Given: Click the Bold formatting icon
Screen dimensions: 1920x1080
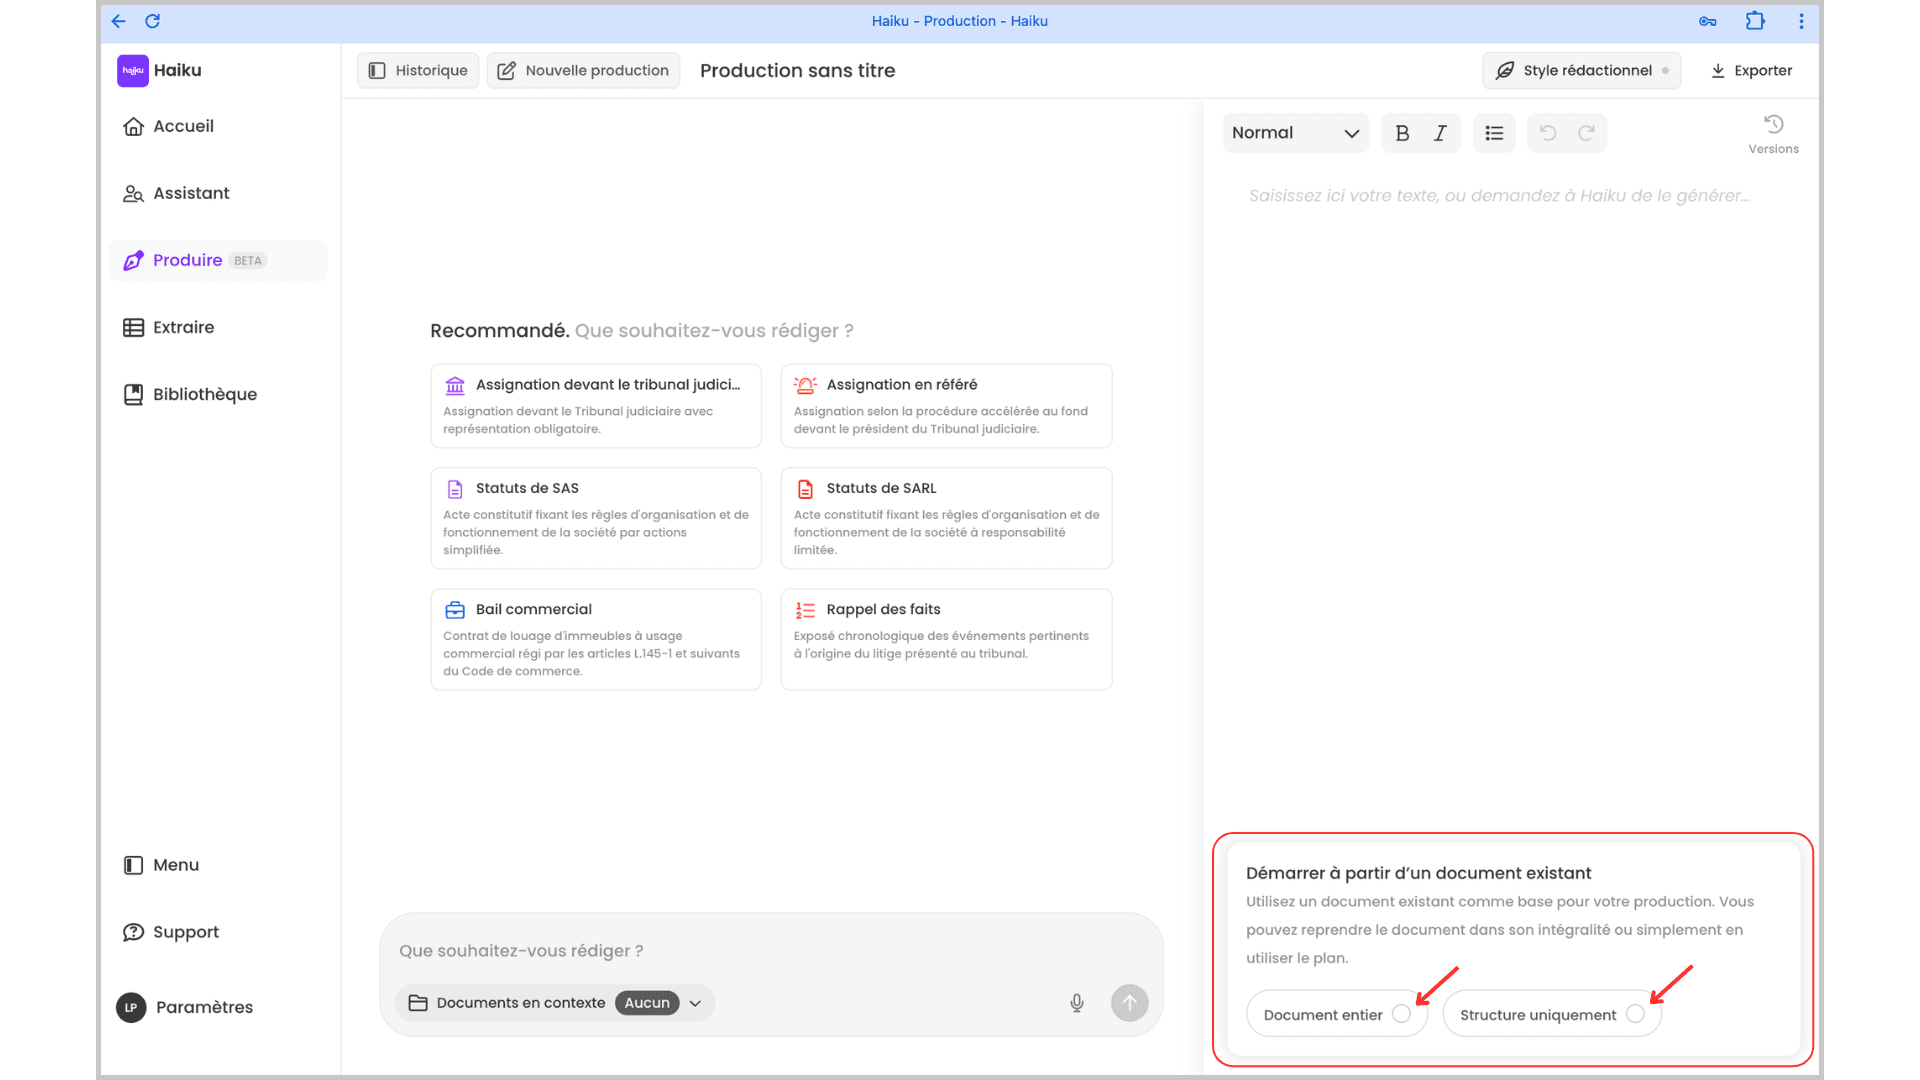Looking at the screenshot, I should (x=1402, y=133).
